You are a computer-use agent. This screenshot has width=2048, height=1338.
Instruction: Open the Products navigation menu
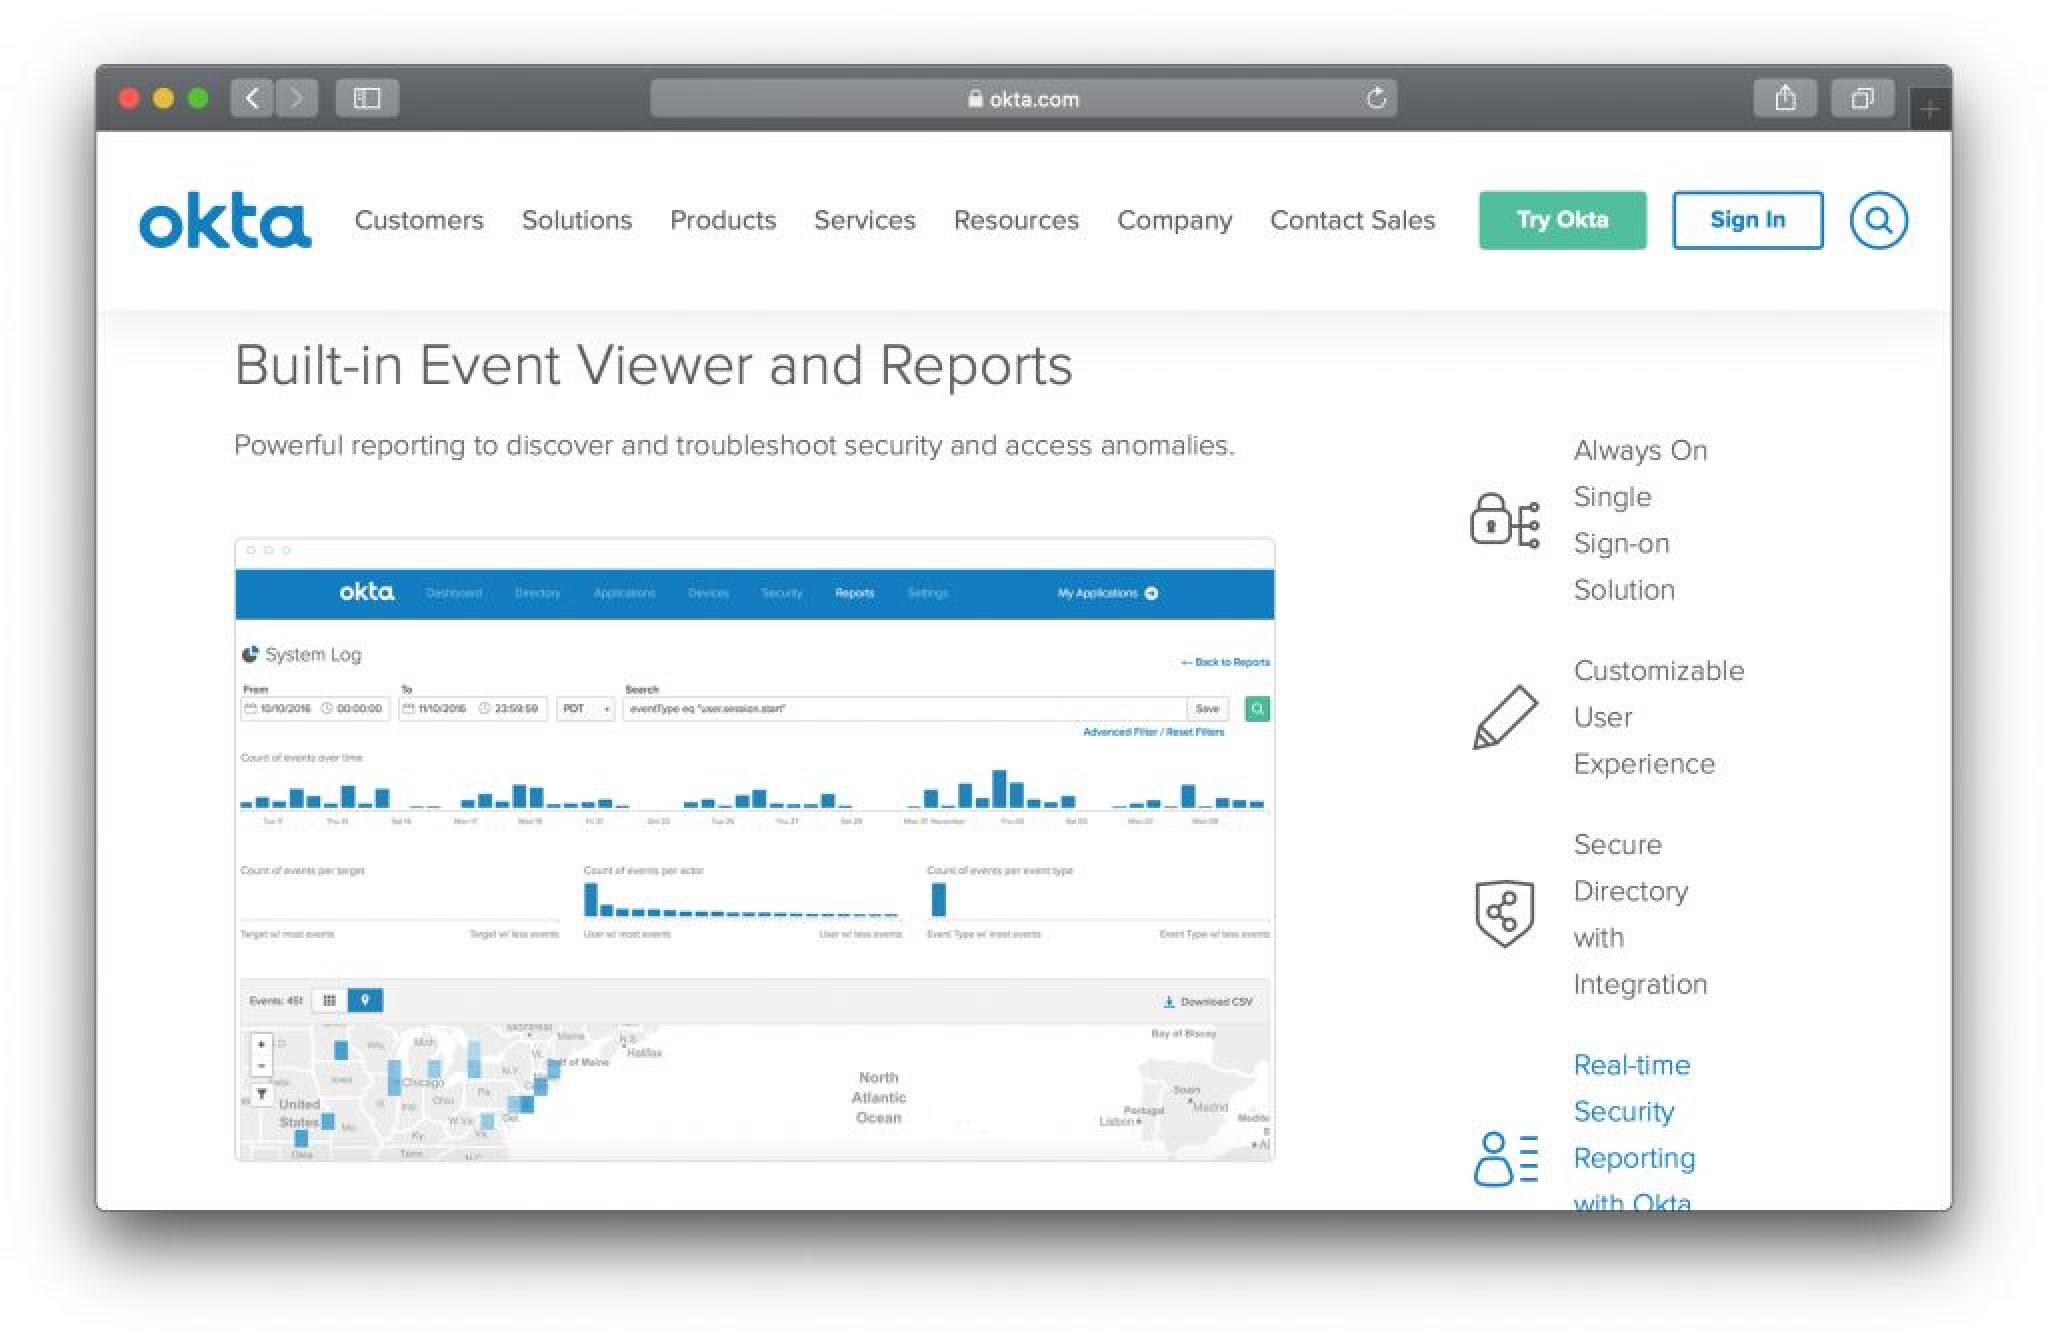722,220
